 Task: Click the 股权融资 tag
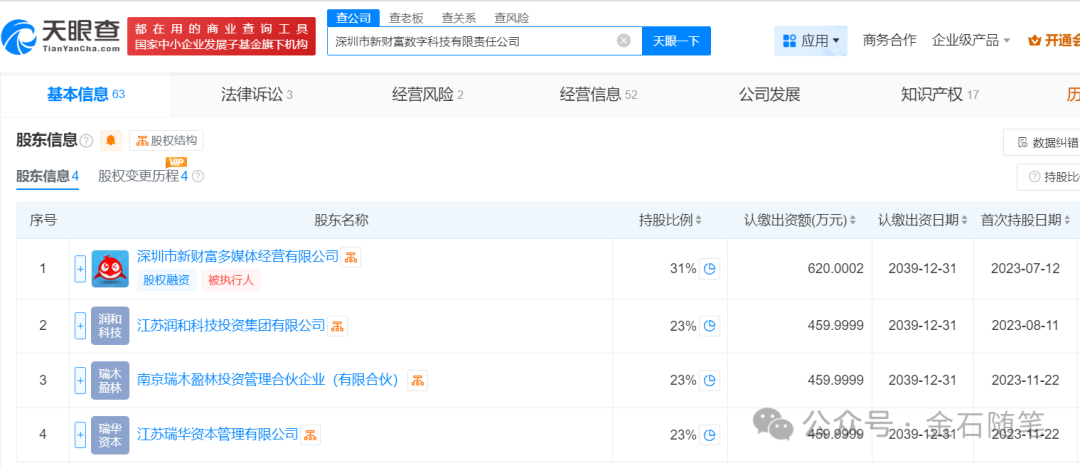pyautogui.click(x=167, y=280)
